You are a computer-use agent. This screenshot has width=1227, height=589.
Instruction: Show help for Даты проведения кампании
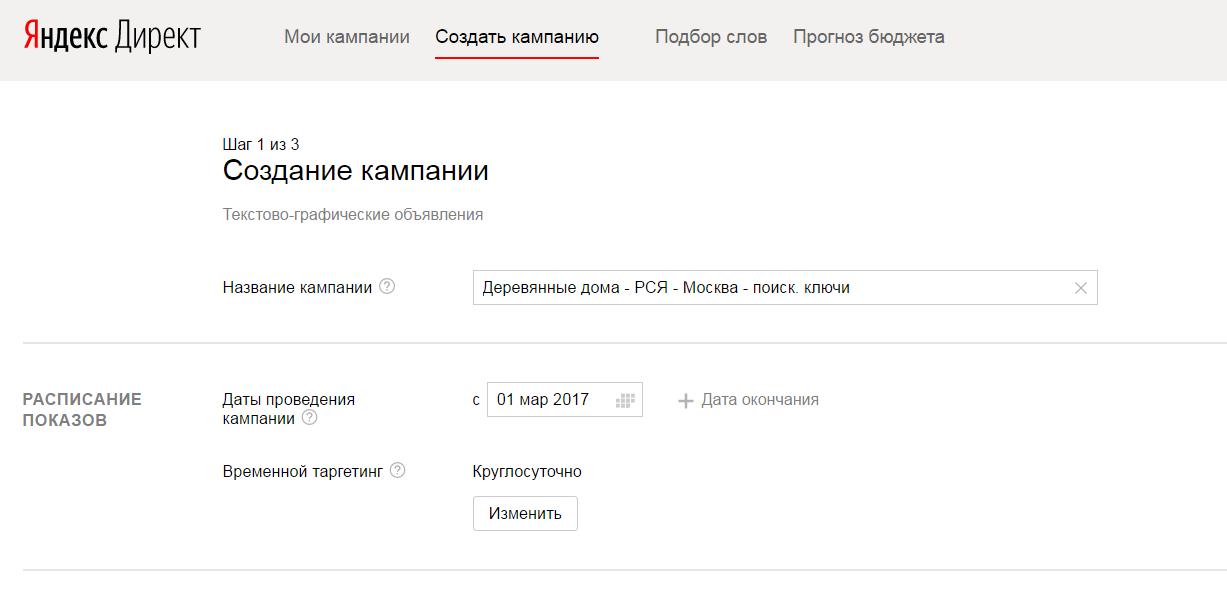pyautogui.click(x=309, y=418)
